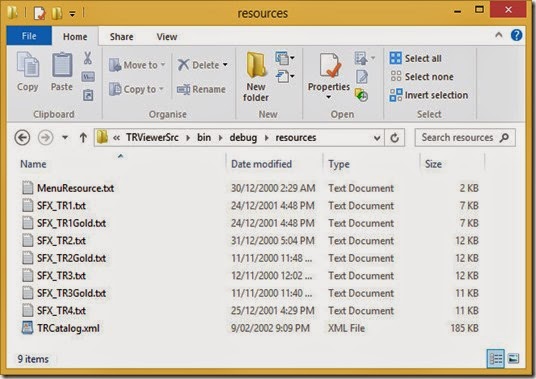Click the blue Help question mark icon
The height and width of the screenshot is (379, 536).
pyautogui.click(x=516, y=35)
